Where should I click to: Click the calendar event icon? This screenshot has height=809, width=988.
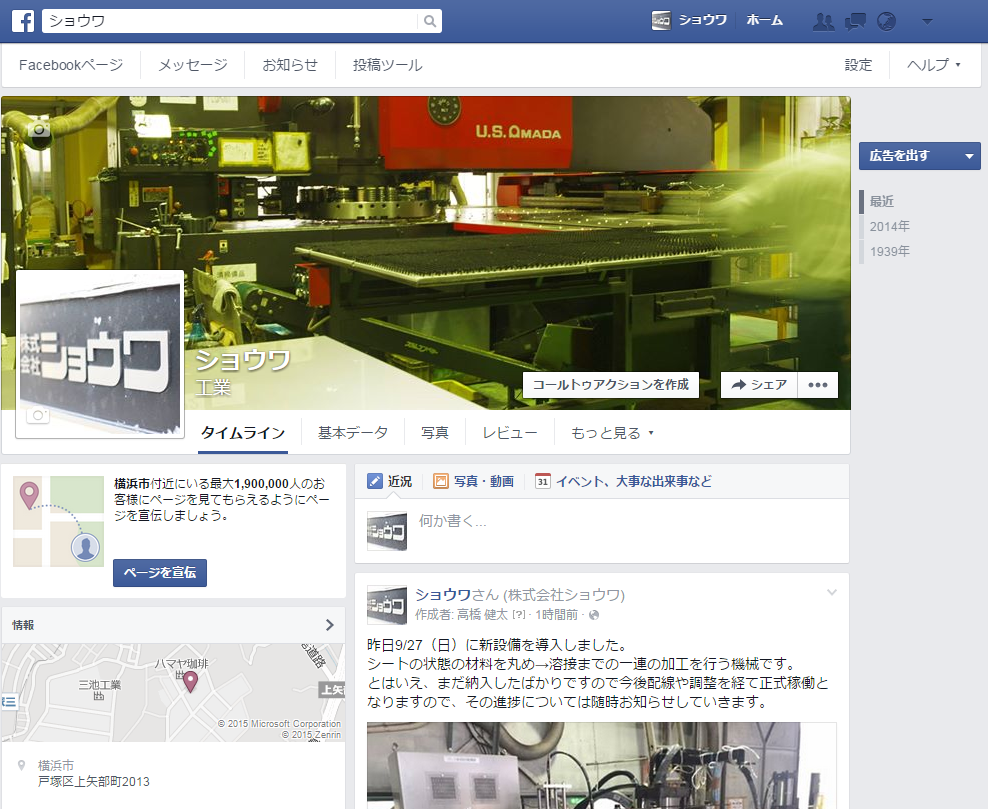543,481
